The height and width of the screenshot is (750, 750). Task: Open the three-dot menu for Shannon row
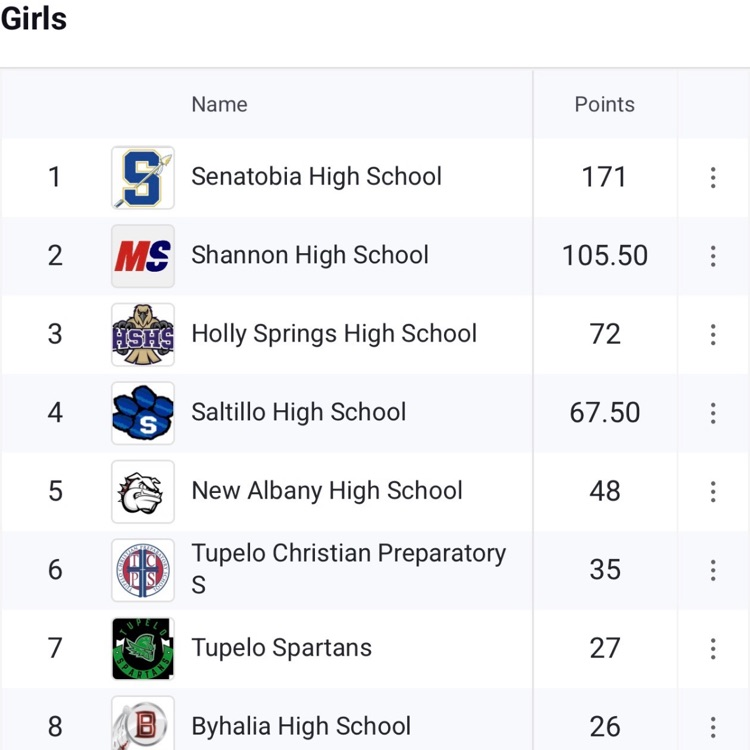(x=713, y=256)
